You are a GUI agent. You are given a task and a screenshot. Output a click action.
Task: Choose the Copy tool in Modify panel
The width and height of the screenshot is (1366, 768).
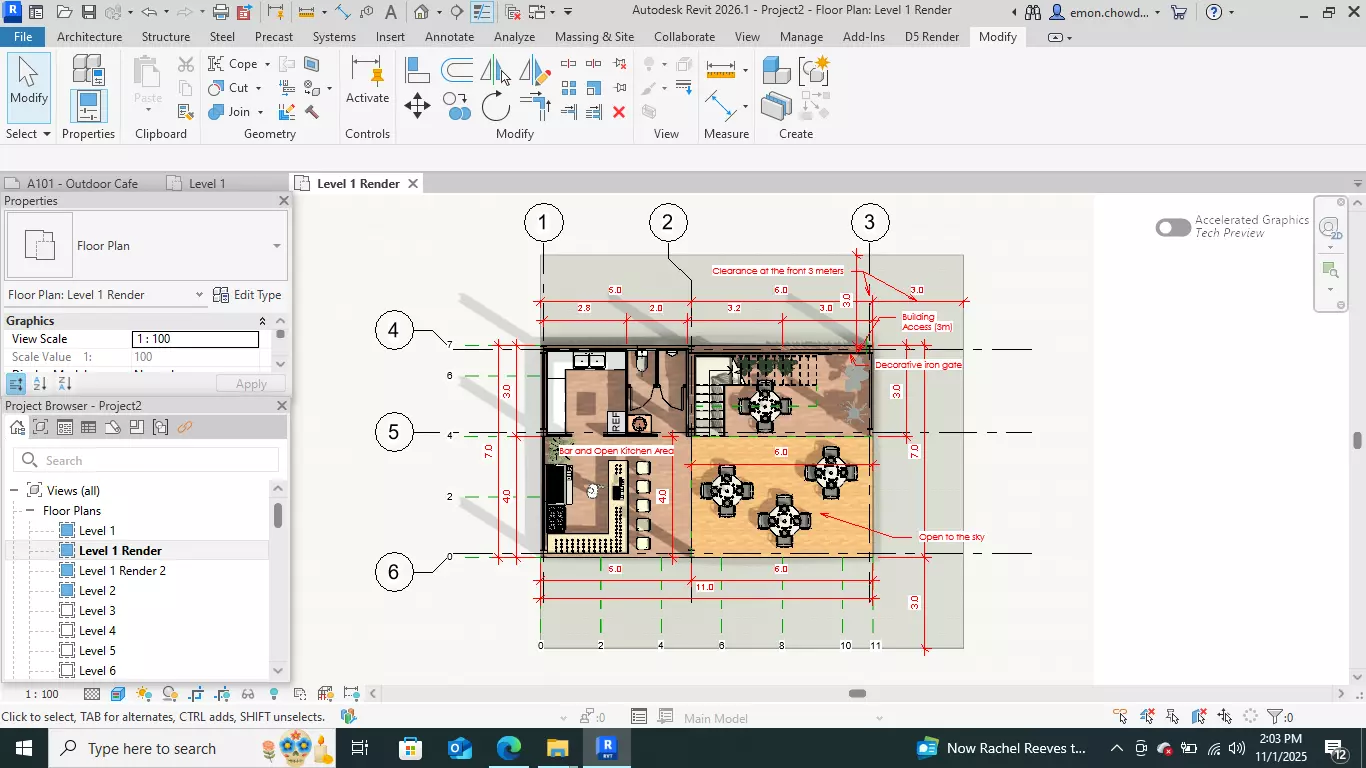pos(457,105)
